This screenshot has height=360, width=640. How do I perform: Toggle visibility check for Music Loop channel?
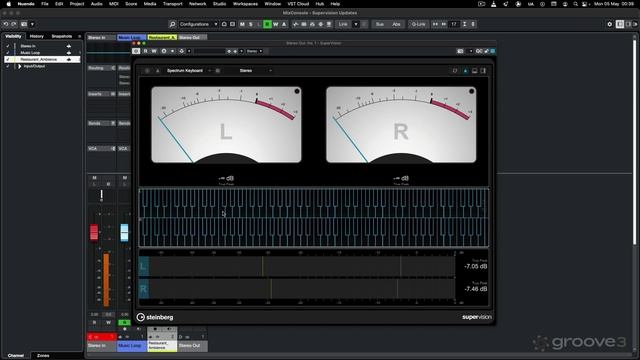pos(7,53)
